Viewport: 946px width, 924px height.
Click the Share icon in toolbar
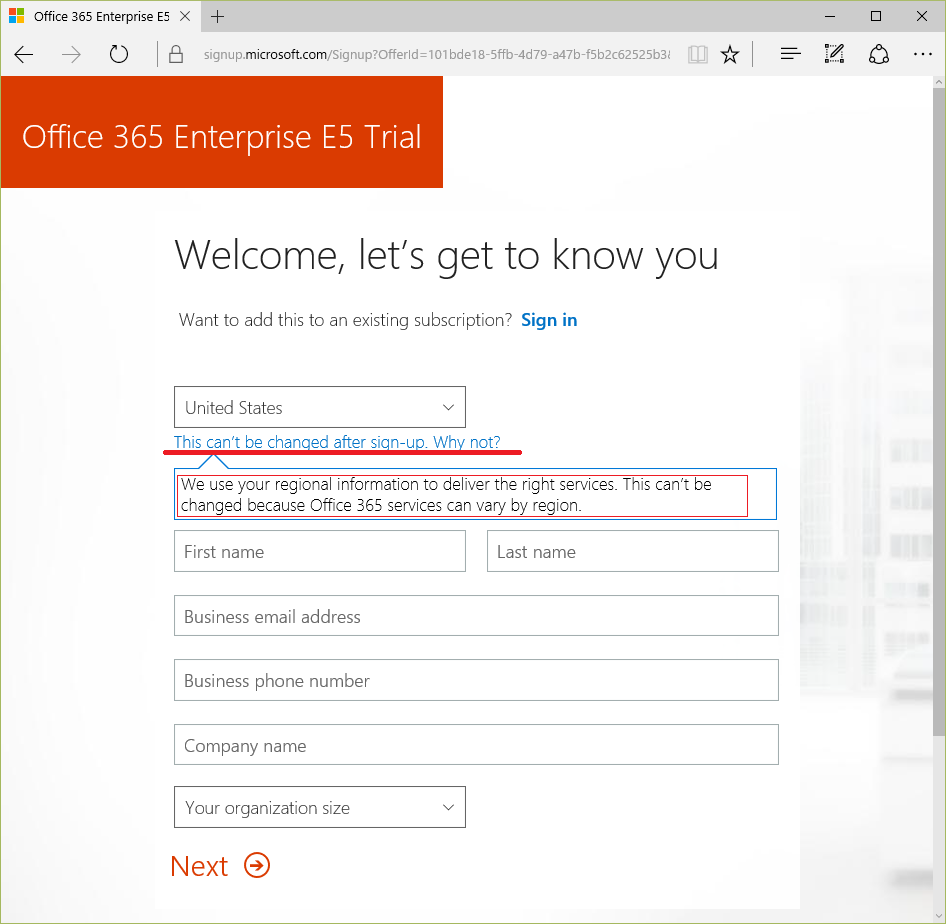pos(878,54)
